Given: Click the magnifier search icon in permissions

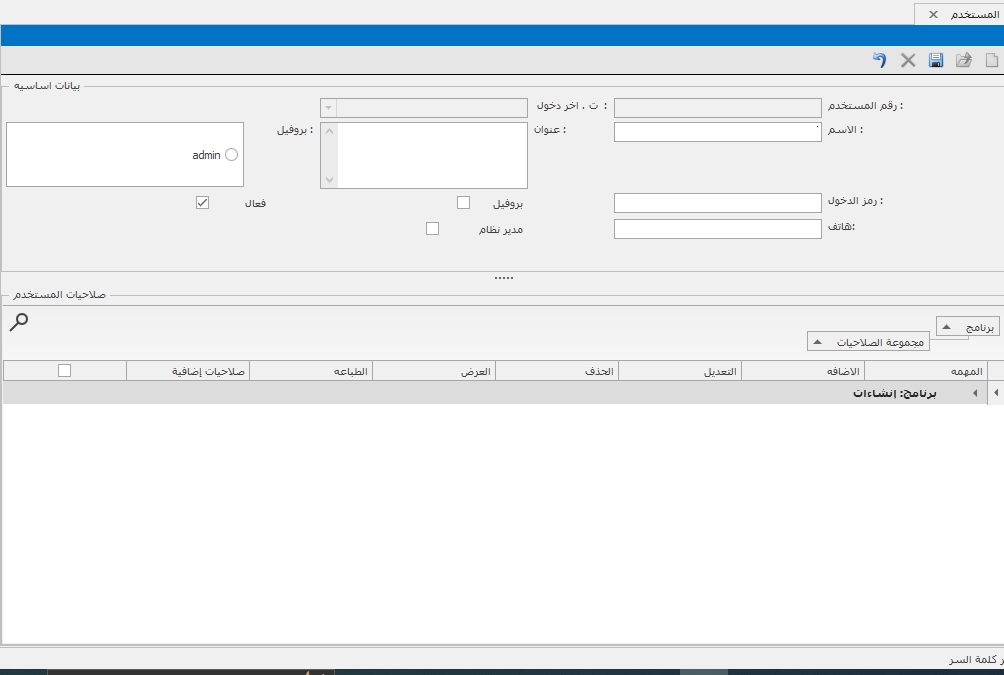Looking at the screenshot, I should 18,321.
